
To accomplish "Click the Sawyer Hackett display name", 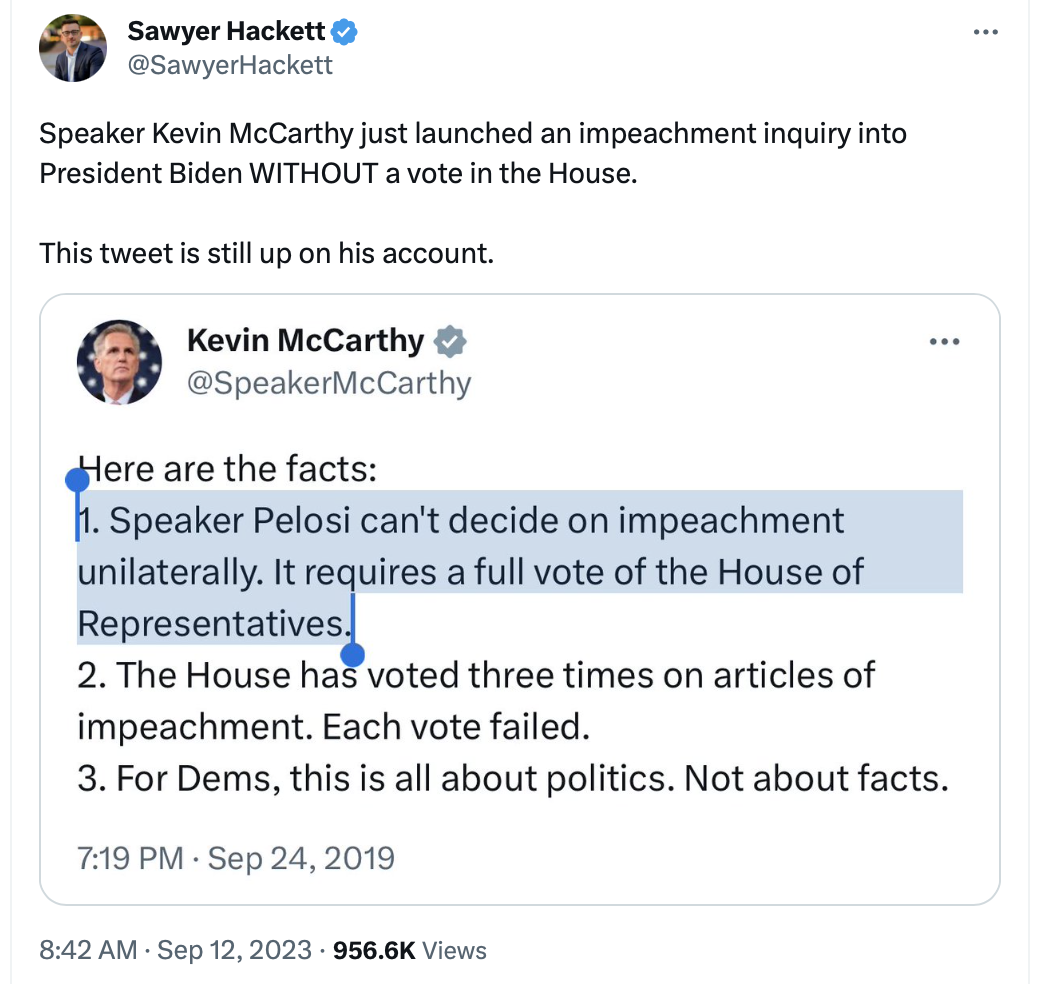I will (226, 32).
